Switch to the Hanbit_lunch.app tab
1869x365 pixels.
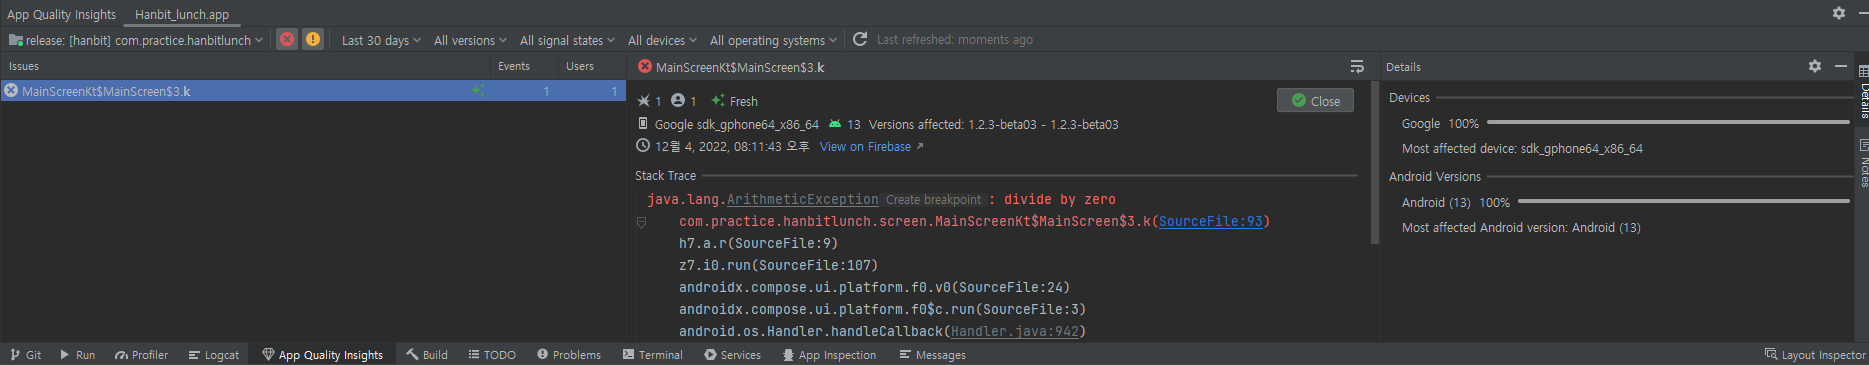(x=182, y=14)
